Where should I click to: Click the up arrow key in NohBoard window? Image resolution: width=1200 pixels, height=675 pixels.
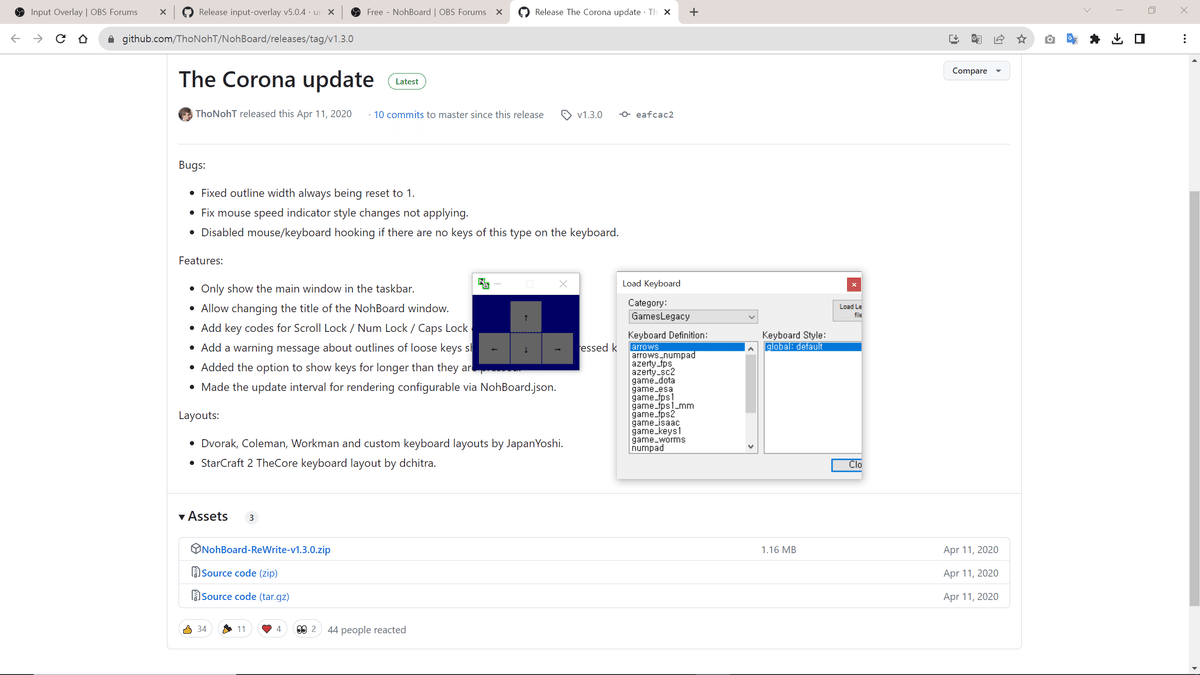pyautogui.click(x=526, y=317)
